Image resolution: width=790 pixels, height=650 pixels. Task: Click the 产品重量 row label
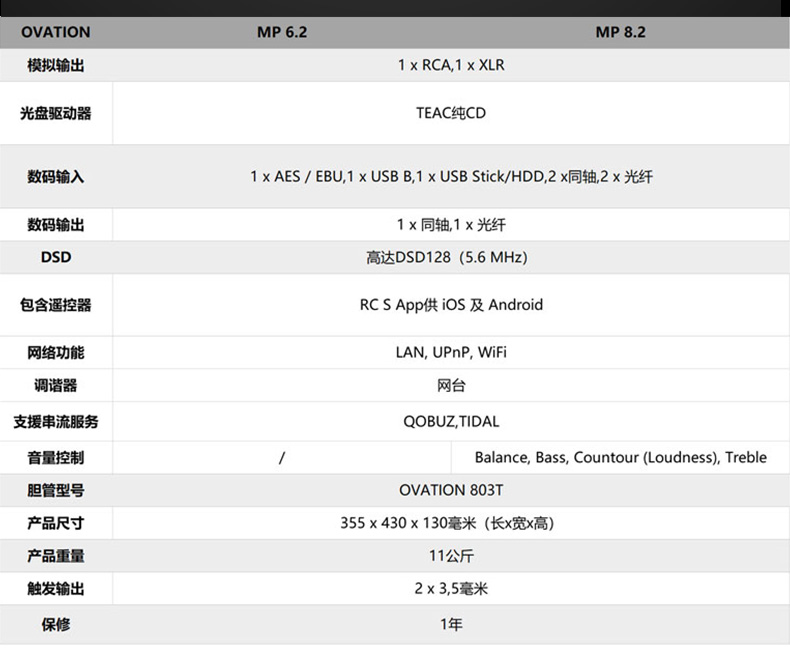(55, 556)
